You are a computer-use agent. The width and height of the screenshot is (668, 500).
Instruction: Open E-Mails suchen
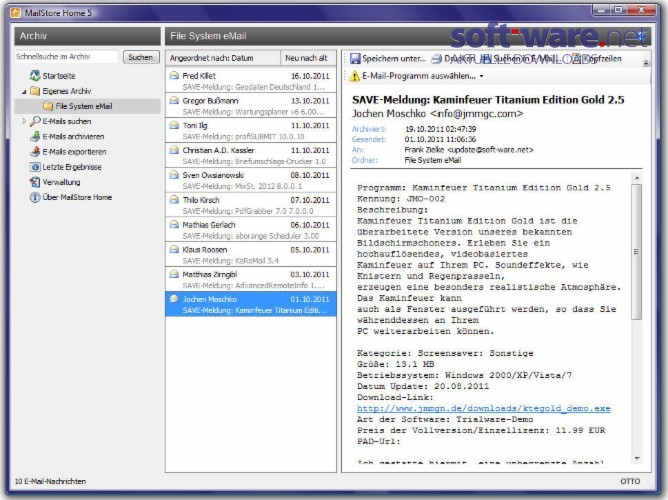coord(67,121)
